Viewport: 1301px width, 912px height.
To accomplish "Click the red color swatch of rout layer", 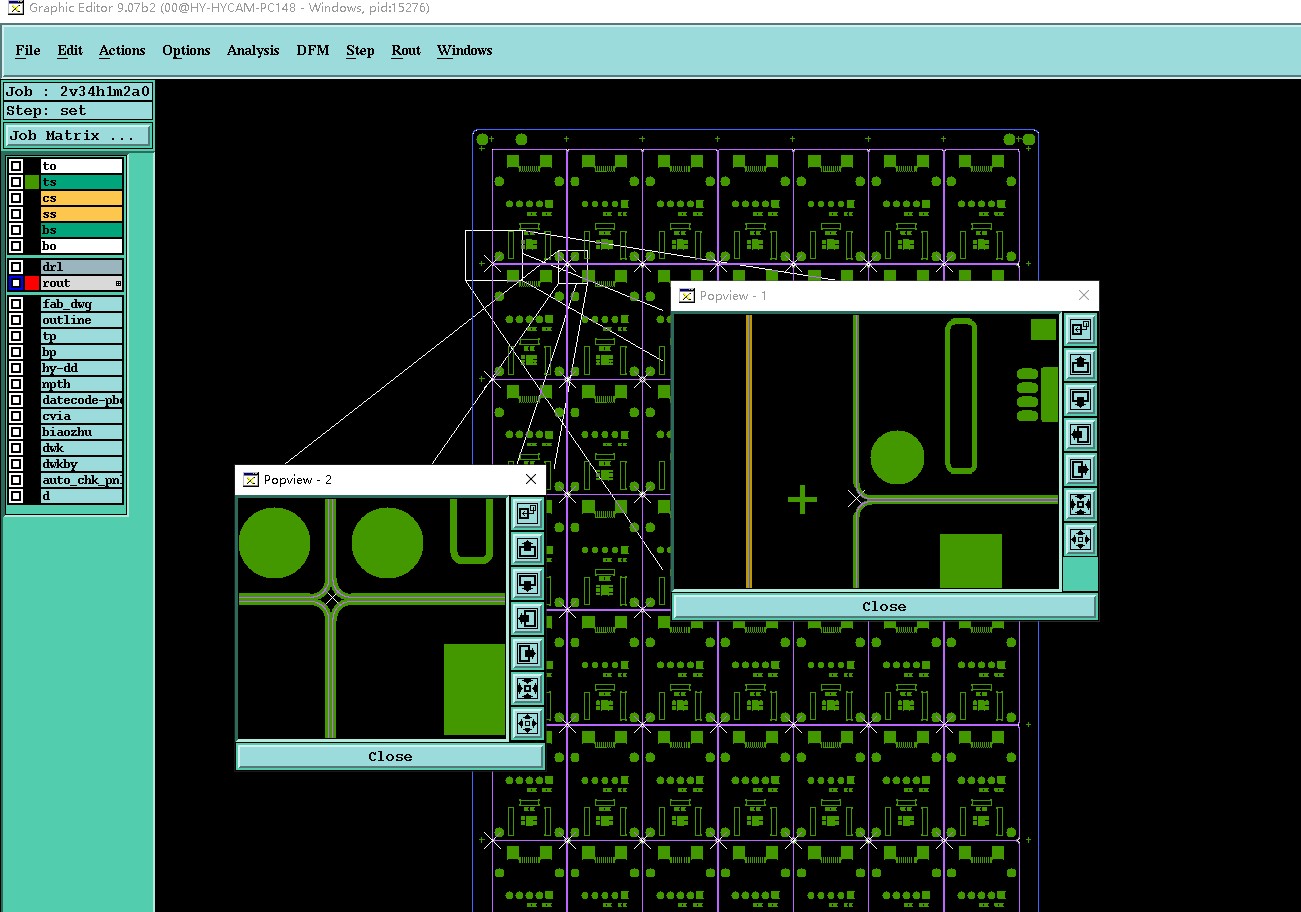I will tap(32, 283).
